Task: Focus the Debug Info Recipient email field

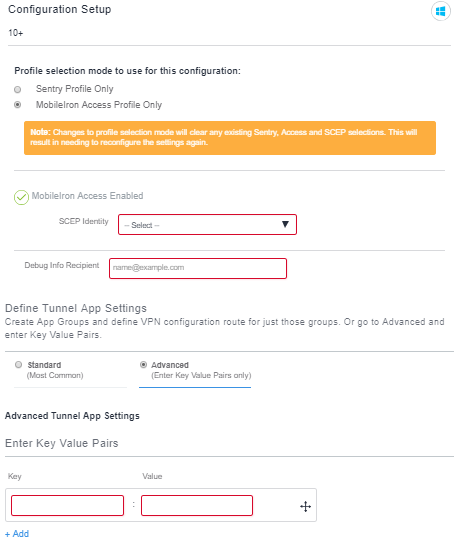Action: 198,268
